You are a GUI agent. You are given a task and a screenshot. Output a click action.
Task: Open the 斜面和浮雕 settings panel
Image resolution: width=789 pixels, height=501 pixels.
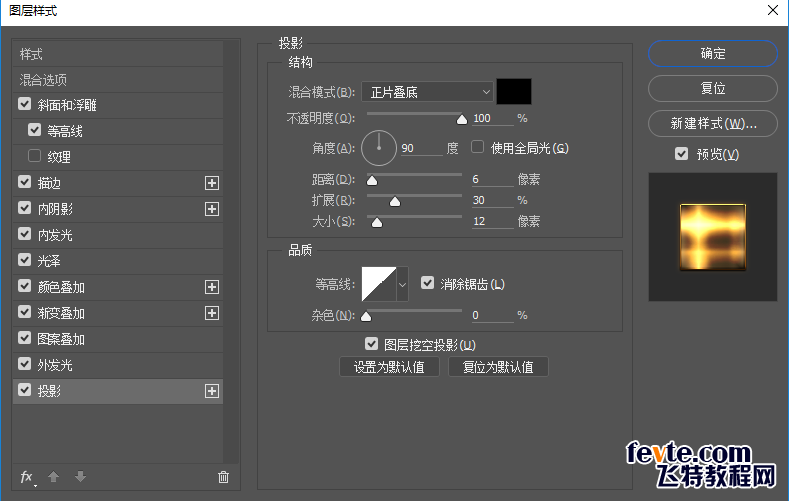pyautogui.click(x=66, y=105)
